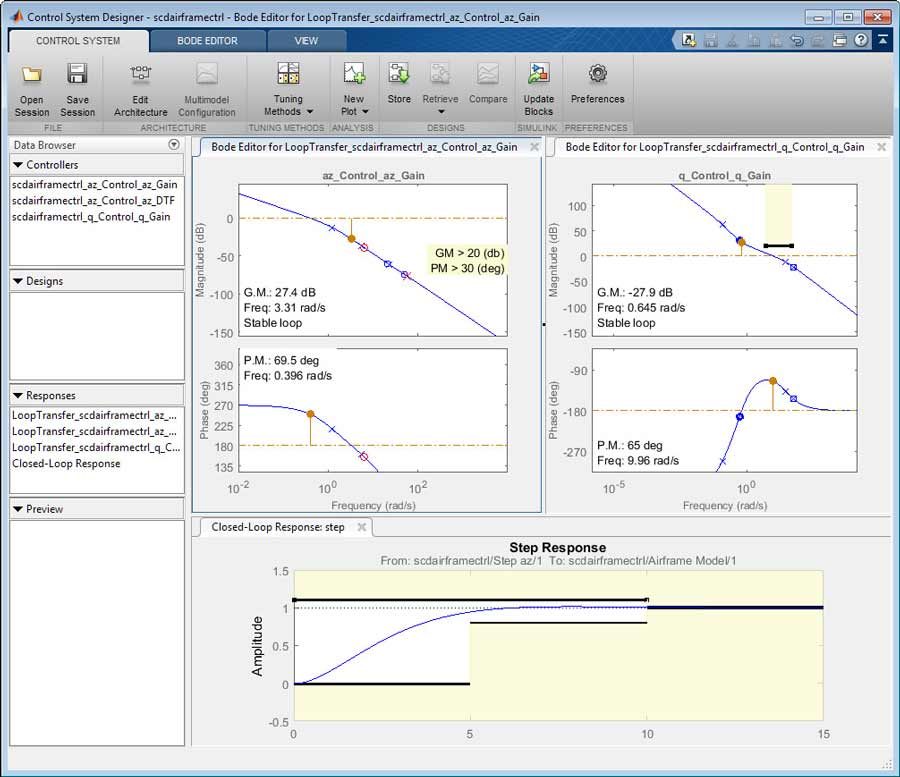Collapse the Controllers section
The height and width of the screenshot is (777, 900).
coord(18,165)
